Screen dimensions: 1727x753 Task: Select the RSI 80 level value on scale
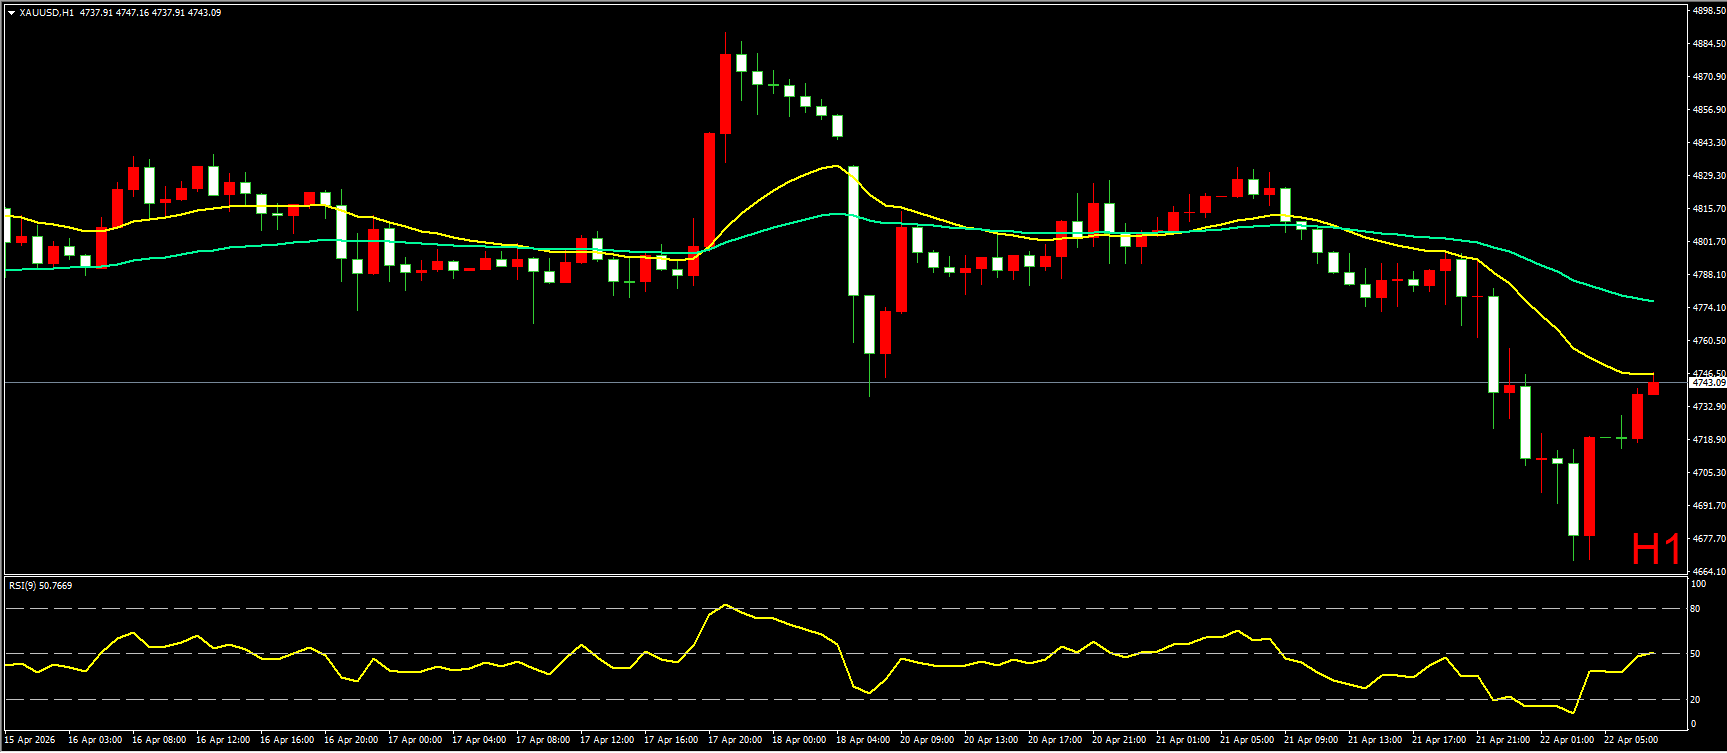(1695, 608)
